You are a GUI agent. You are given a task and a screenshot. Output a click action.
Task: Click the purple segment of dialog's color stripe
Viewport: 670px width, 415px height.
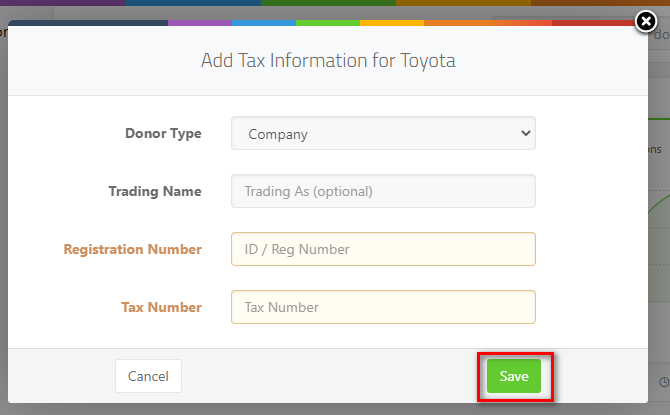coord(200,23)
